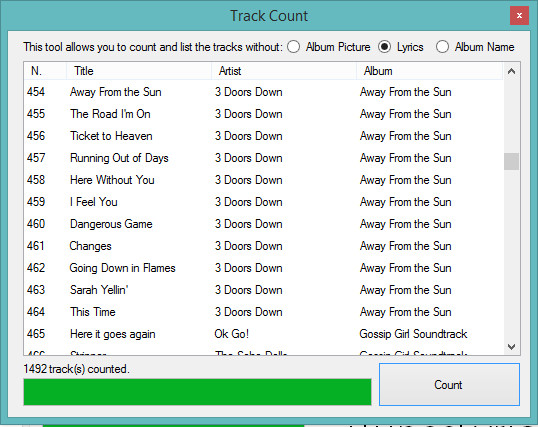538x427 pixels.
Task: Click the Count button
Action: point(449,384)
